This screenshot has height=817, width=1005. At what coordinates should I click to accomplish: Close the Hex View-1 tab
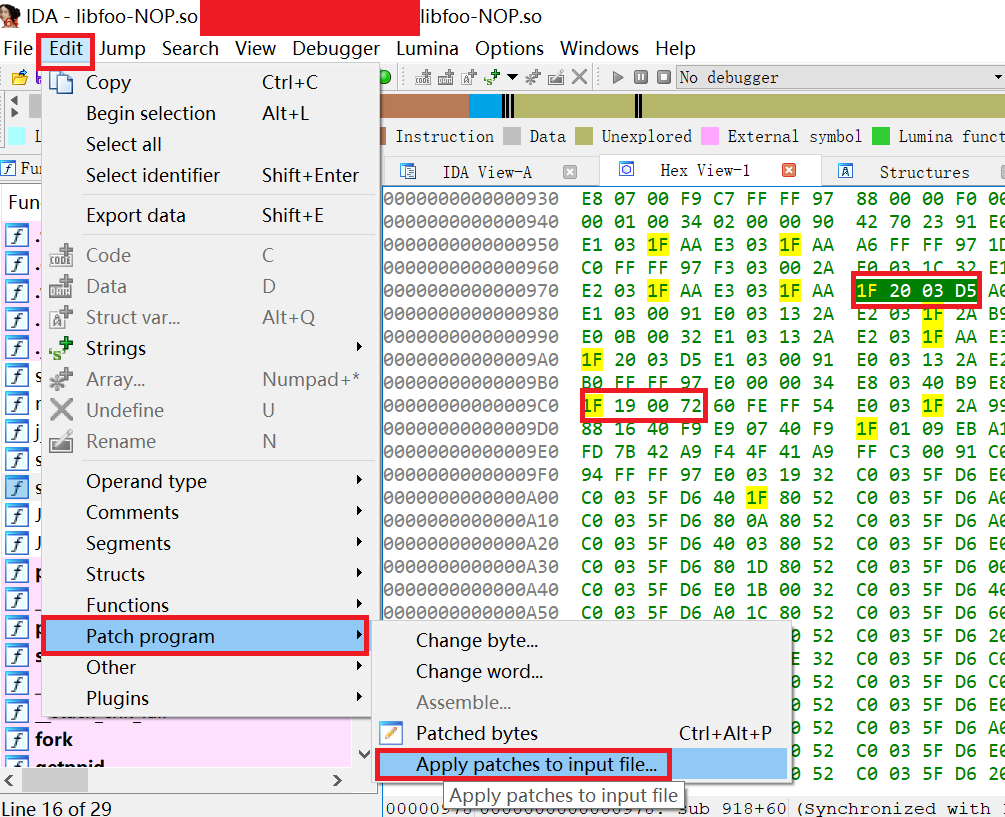tap(789, 170)
